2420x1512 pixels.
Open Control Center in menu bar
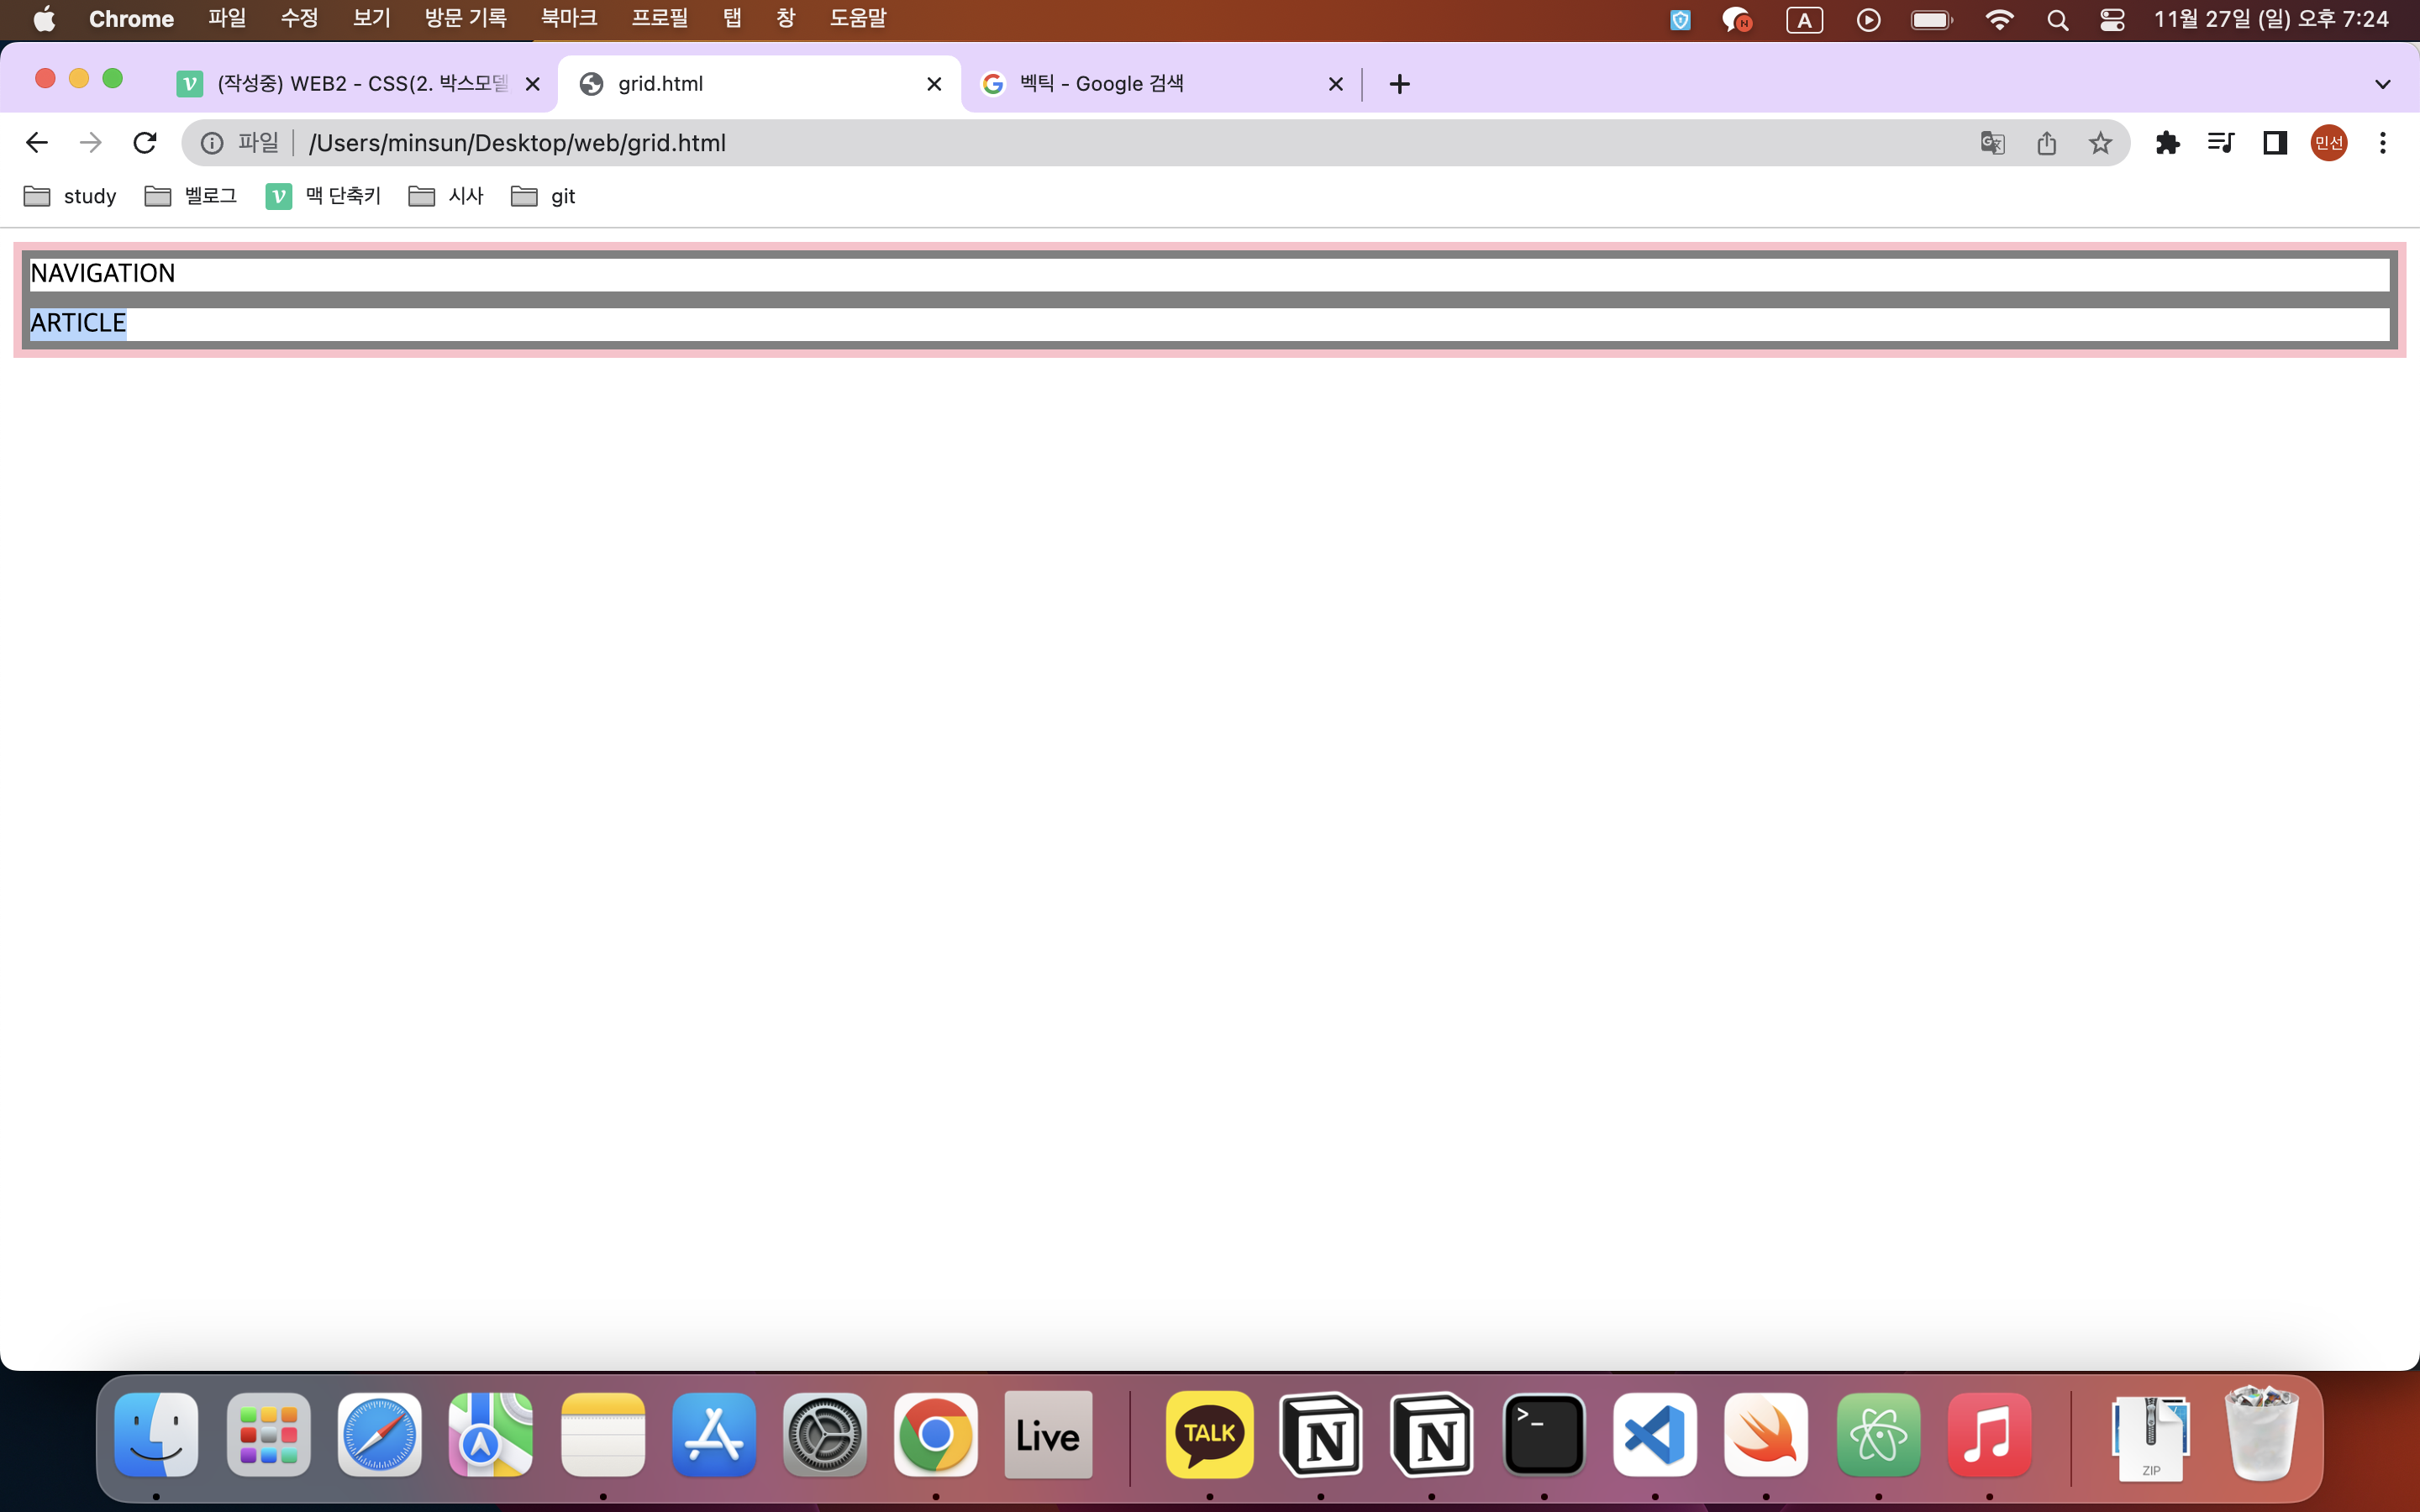pos(2112,20)
